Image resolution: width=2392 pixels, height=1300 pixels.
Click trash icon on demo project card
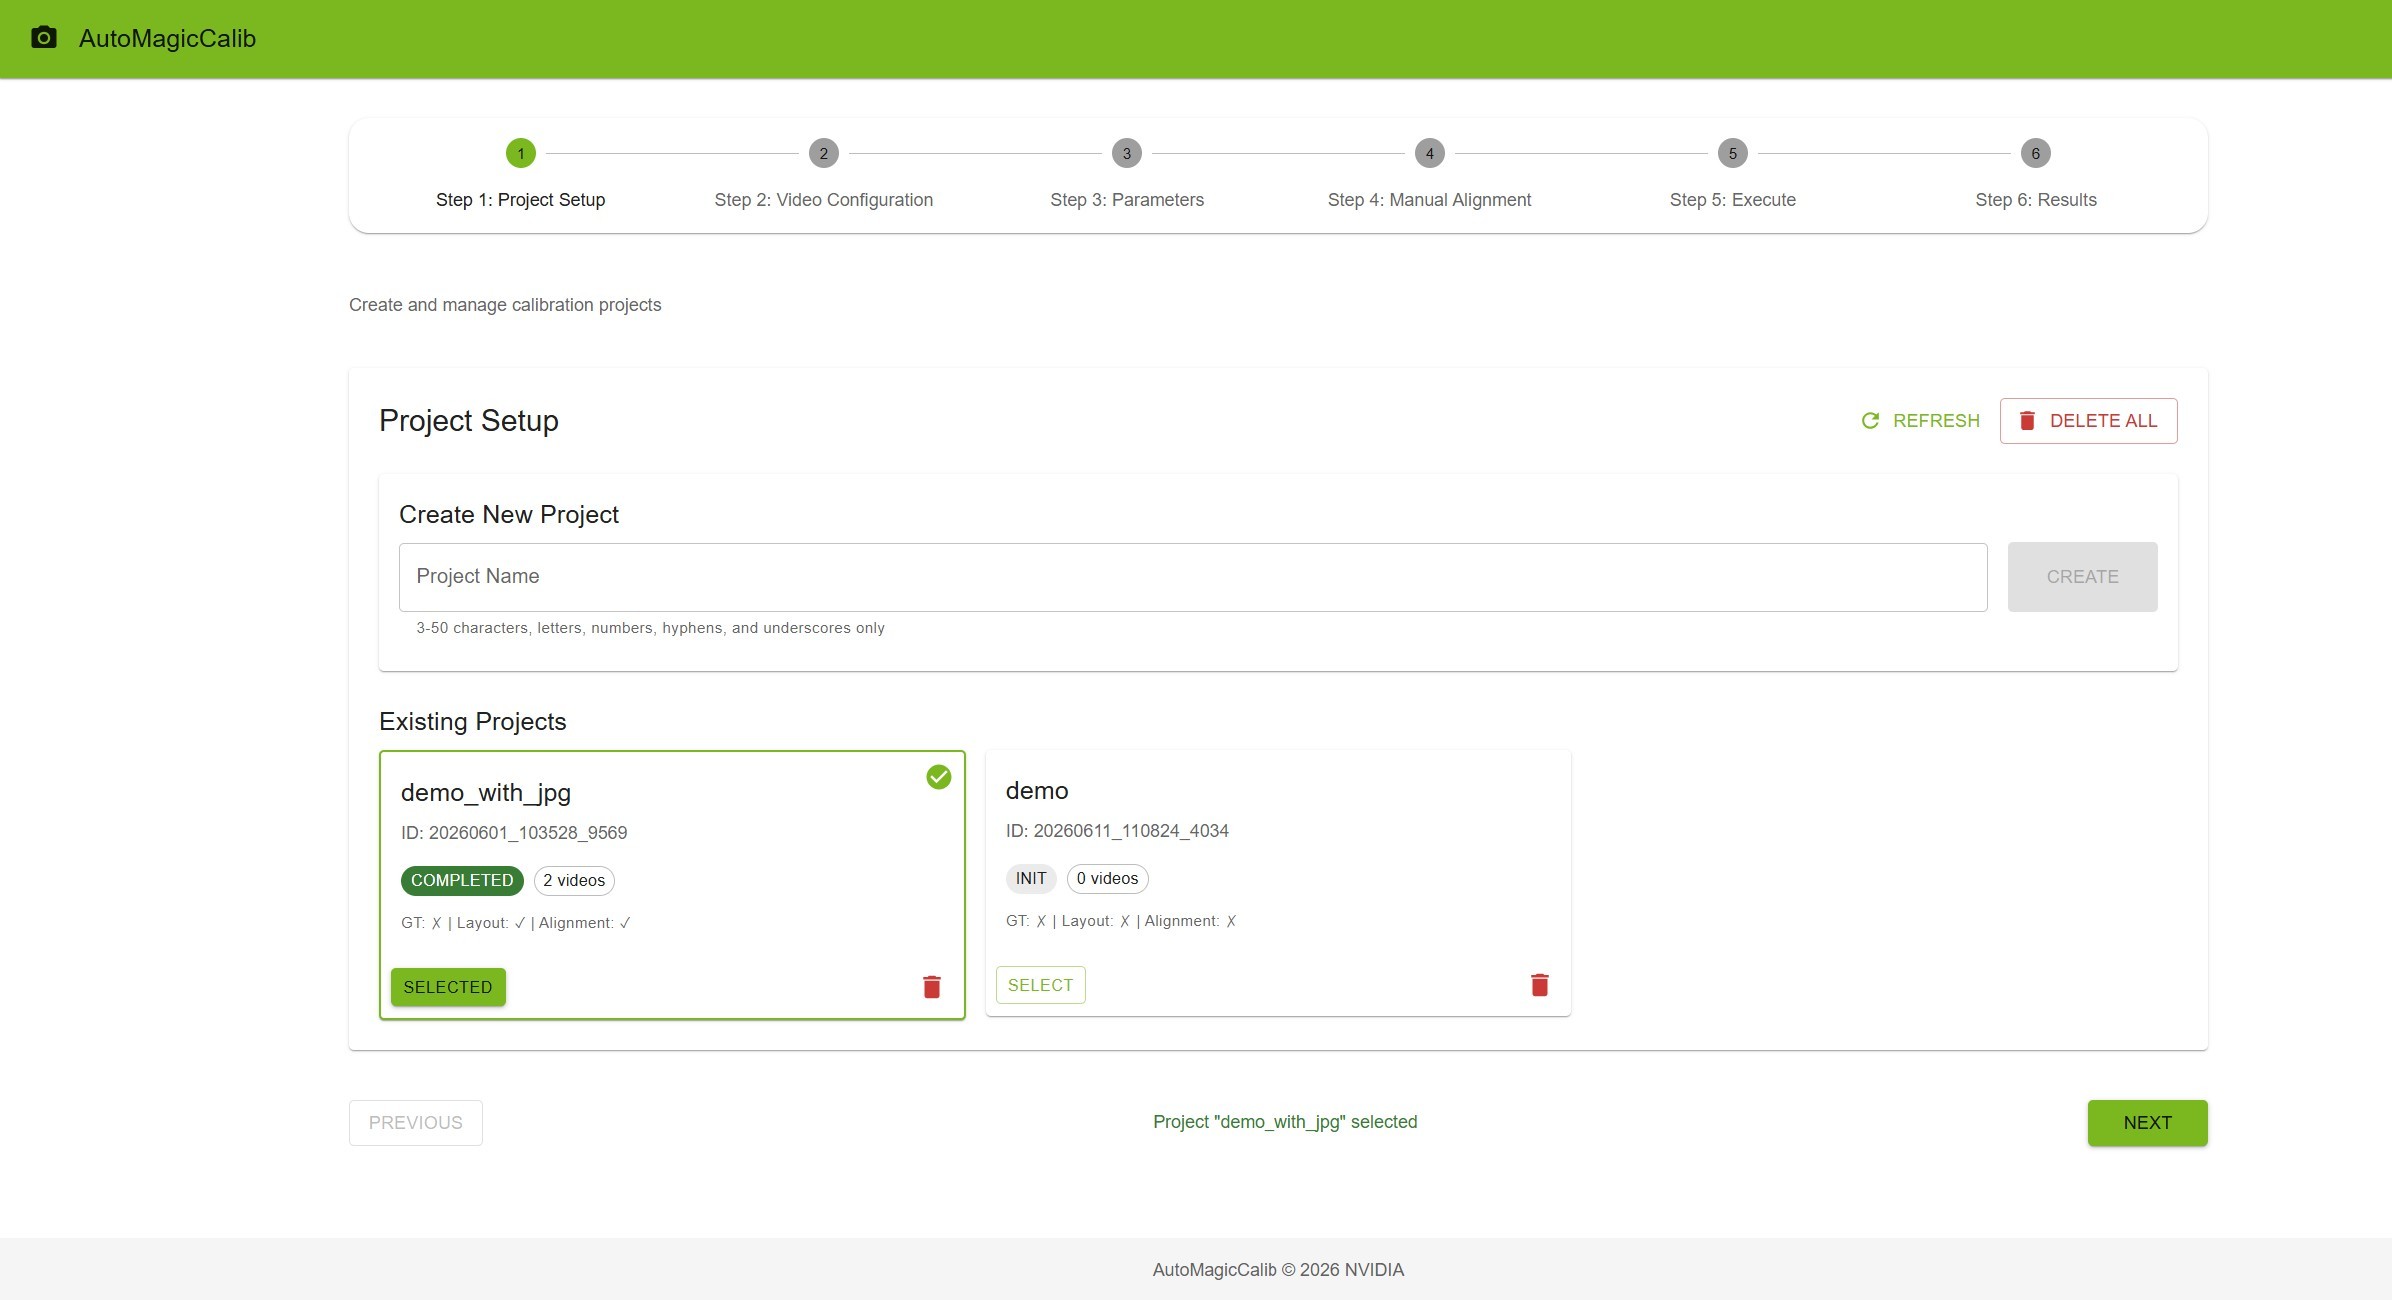coord(1539,985)
